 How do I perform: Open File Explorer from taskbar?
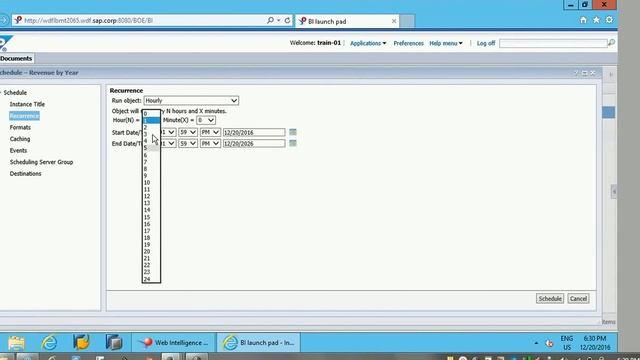pyautogui.click(x=16, y=342)
